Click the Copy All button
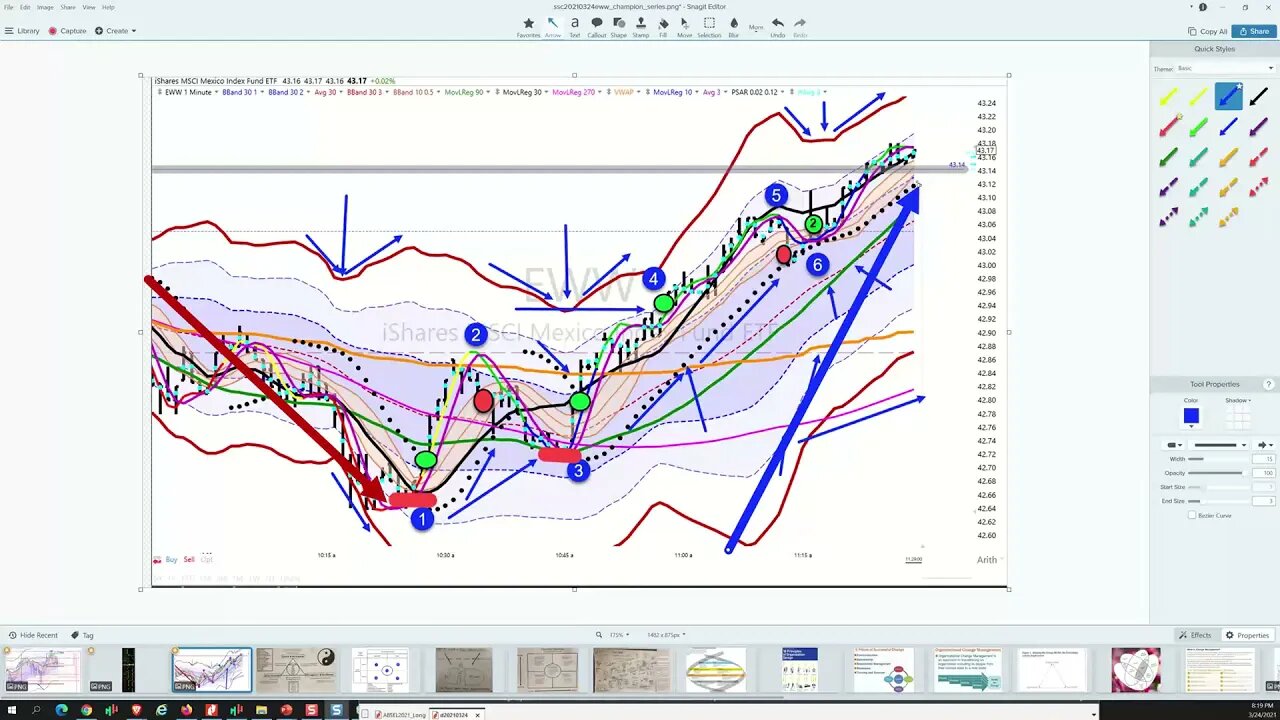 (1207, 31)
